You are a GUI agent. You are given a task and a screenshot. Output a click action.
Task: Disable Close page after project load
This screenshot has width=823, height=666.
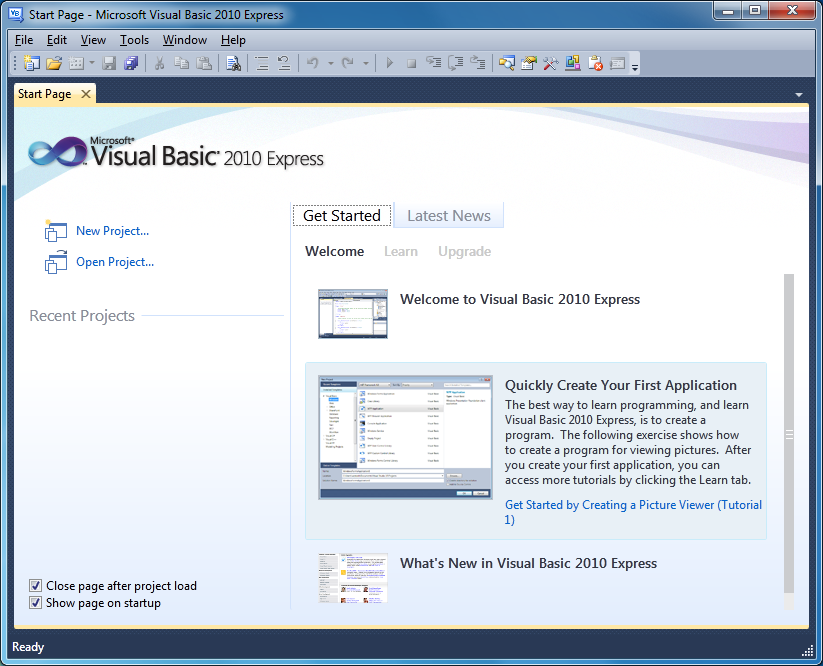(x=35, y=585)
